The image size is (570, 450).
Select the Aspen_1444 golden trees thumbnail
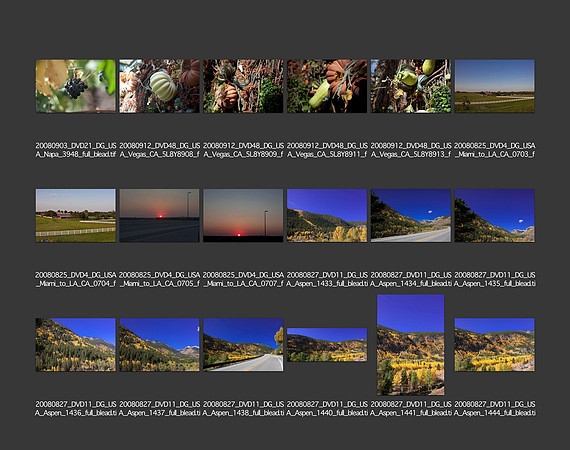click(x=494, y=345)
